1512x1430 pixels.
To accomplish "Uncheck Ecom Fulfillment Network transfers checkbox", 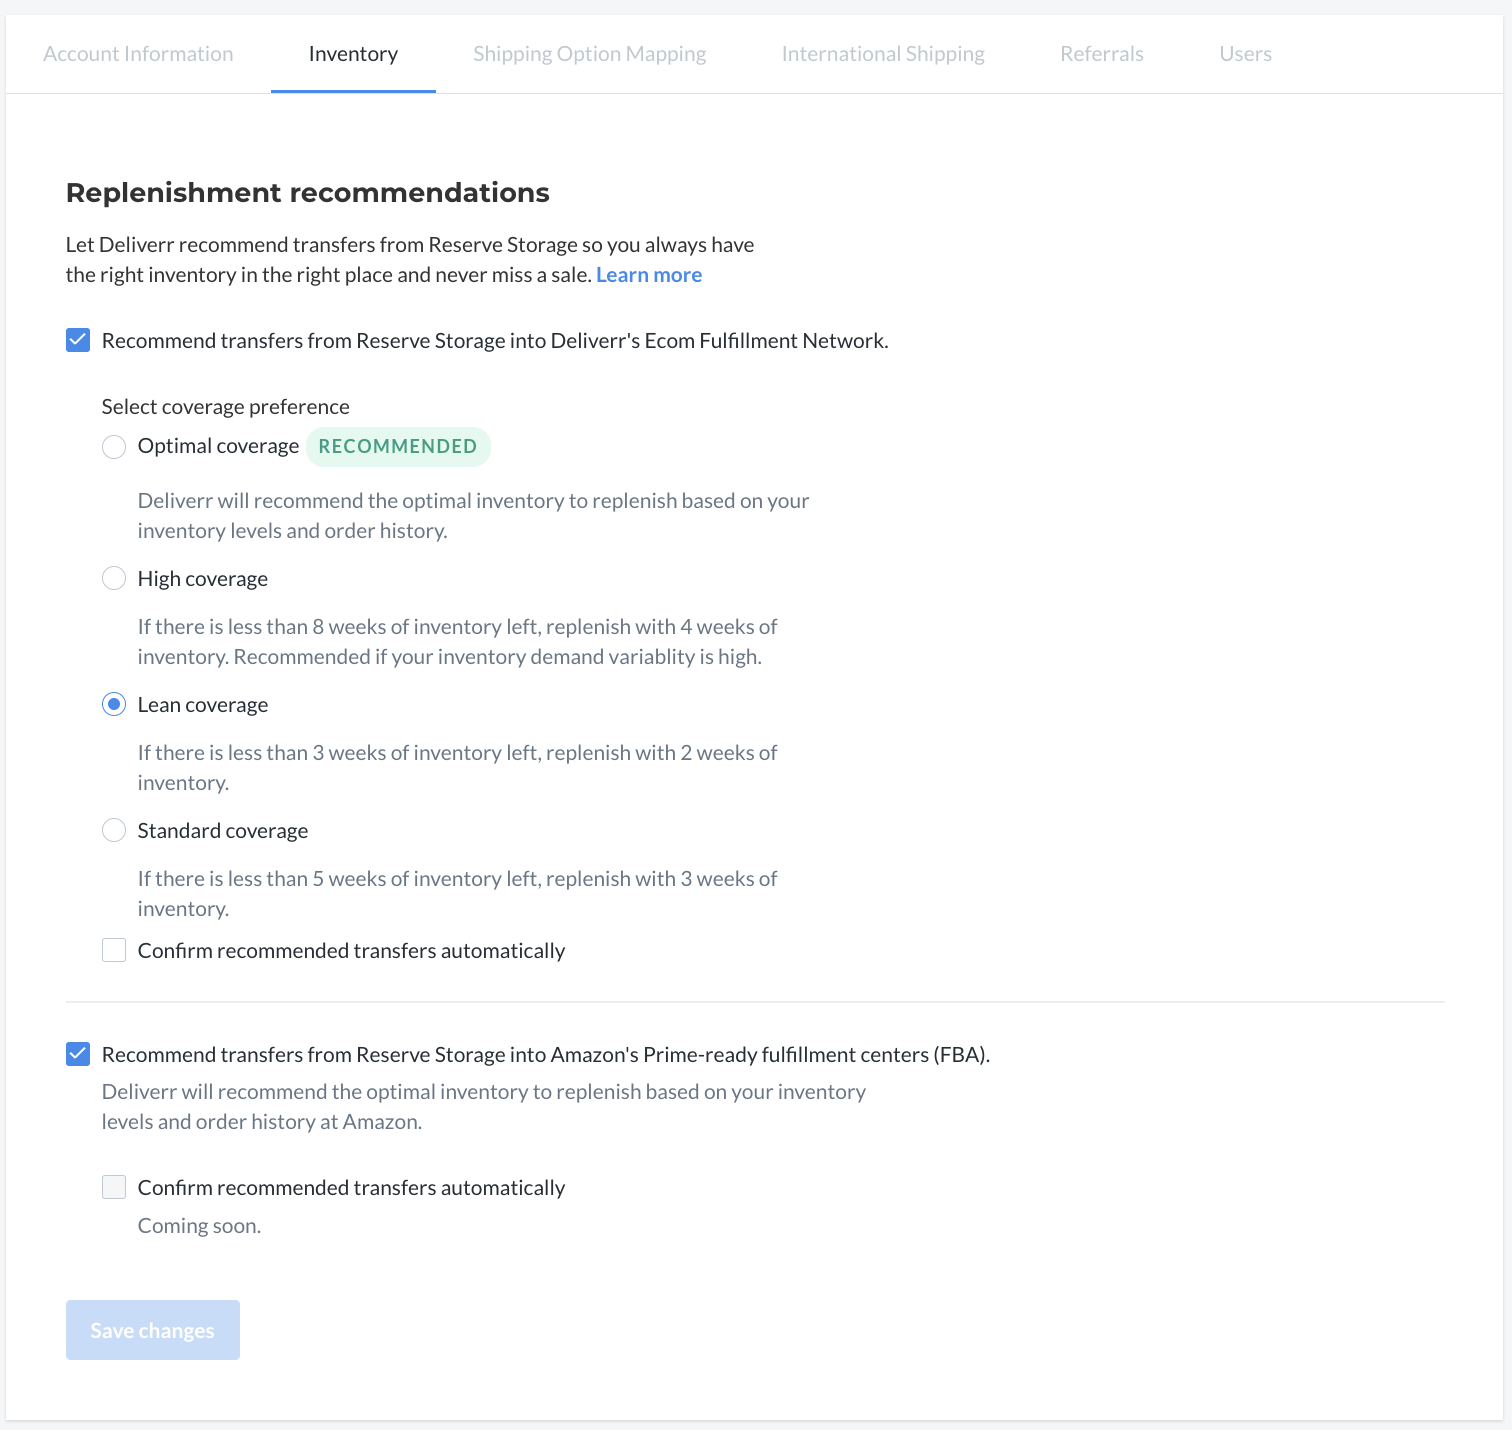I will click(78, 341).
